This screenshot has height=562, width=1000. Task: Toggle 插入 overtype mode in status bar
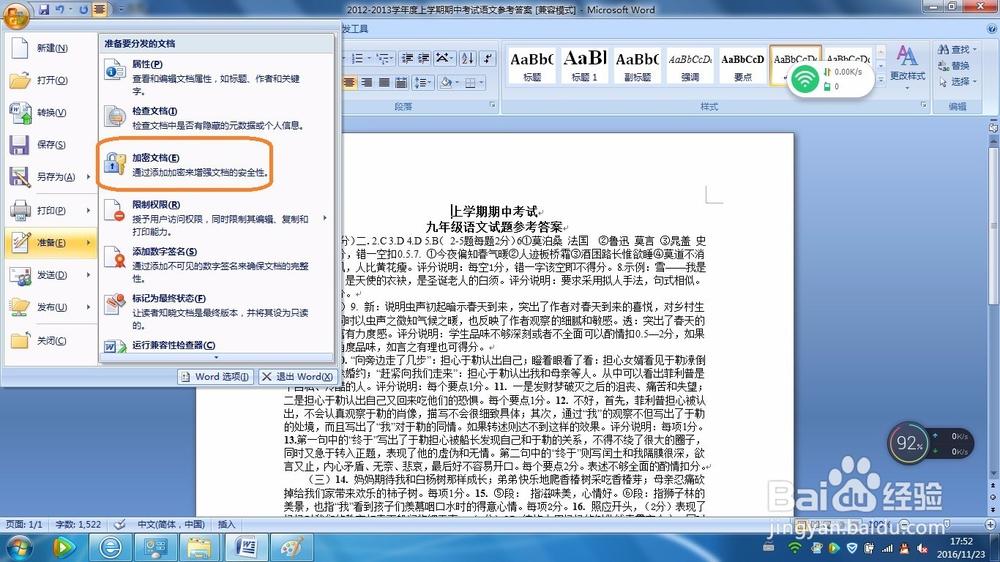[226, 524]
